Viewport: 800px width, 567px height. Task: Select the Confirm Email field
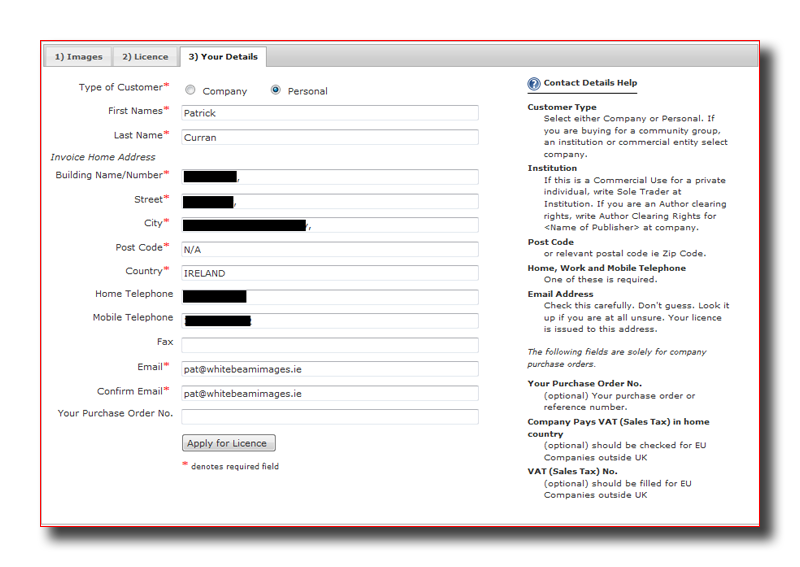329,393
